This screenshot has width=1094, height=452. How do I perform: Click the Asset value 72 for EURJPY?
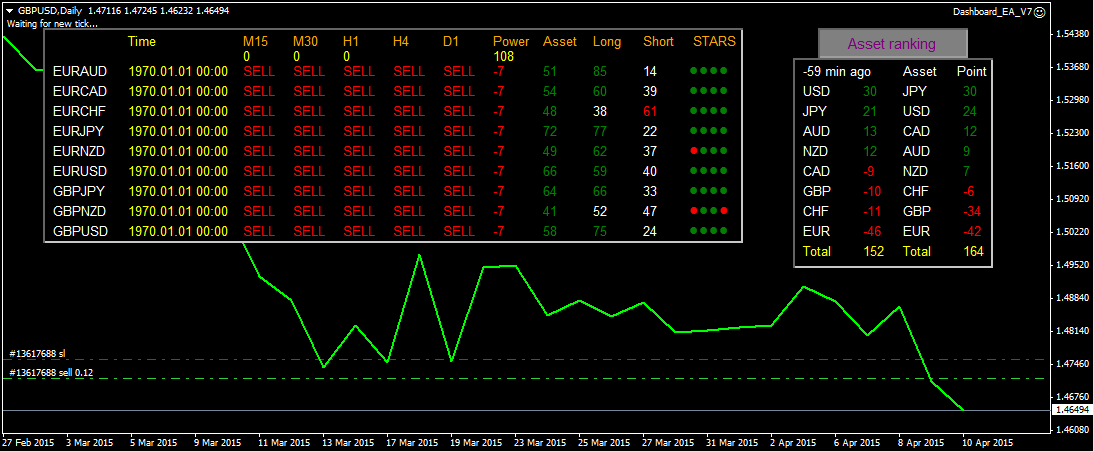point(550,131)
